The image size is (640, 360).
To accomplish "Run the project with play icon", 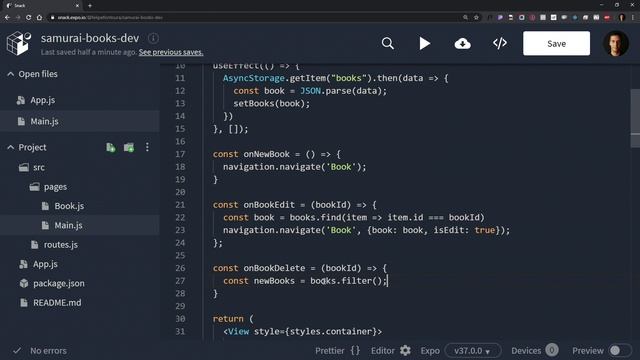I will click(x=424, y=43).
